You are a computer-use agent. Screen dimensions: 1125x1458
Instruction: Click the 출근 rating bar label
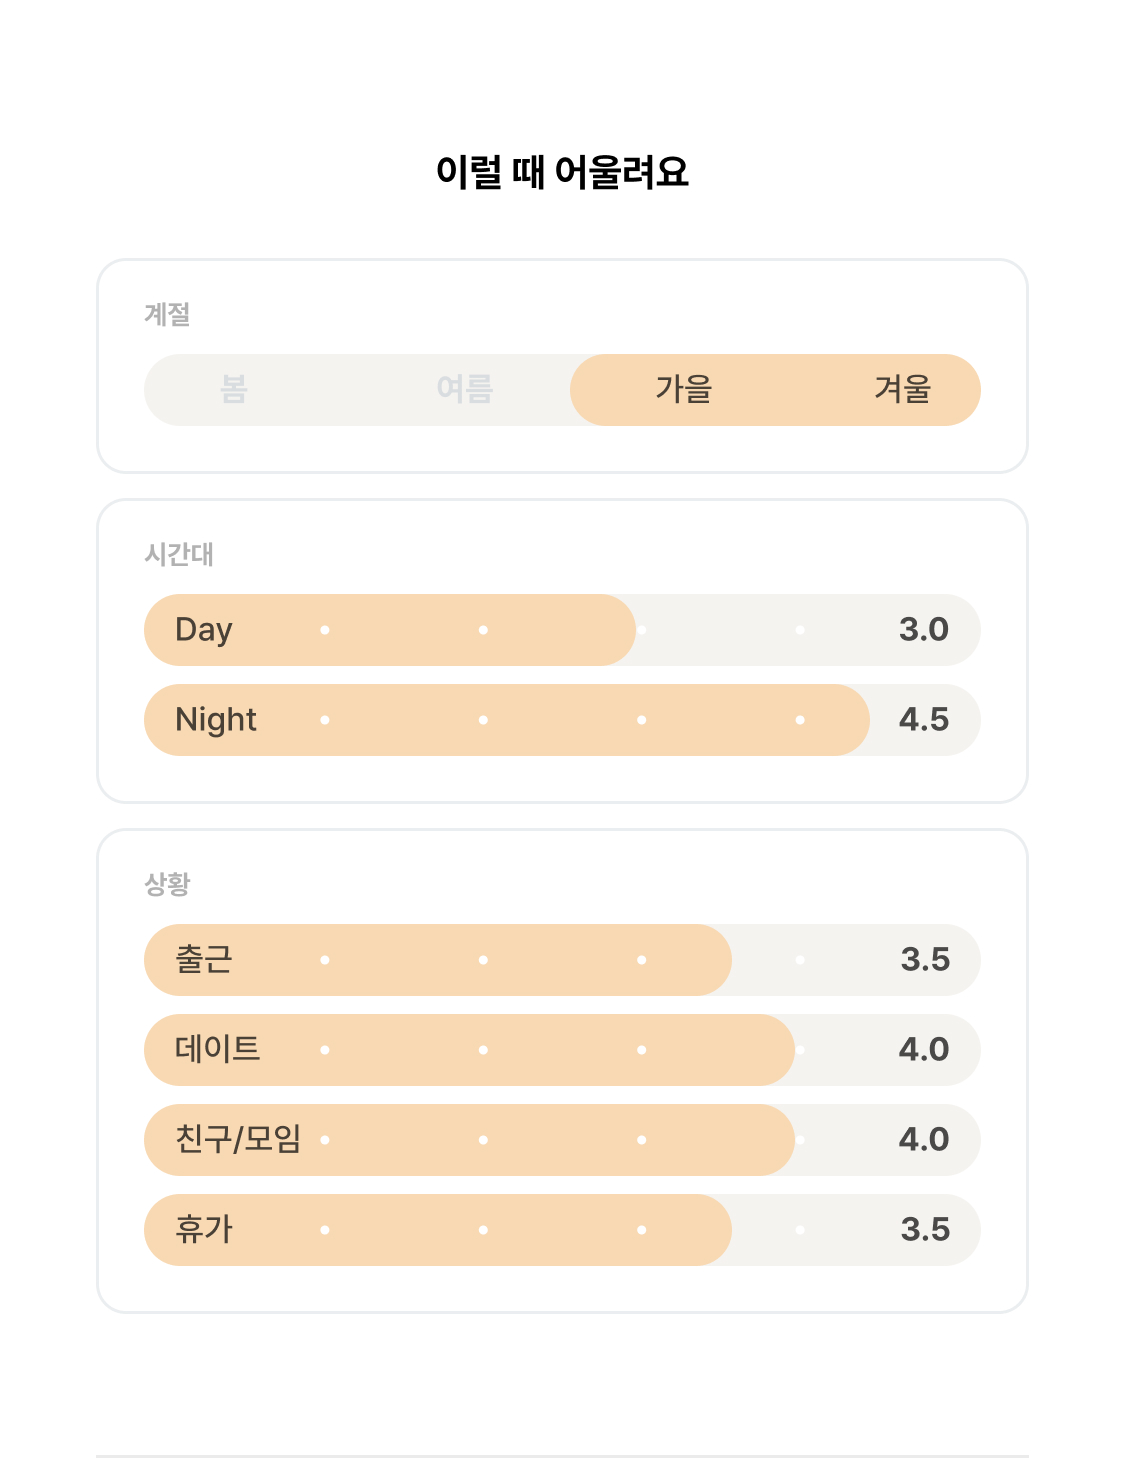tap(204, 959)
